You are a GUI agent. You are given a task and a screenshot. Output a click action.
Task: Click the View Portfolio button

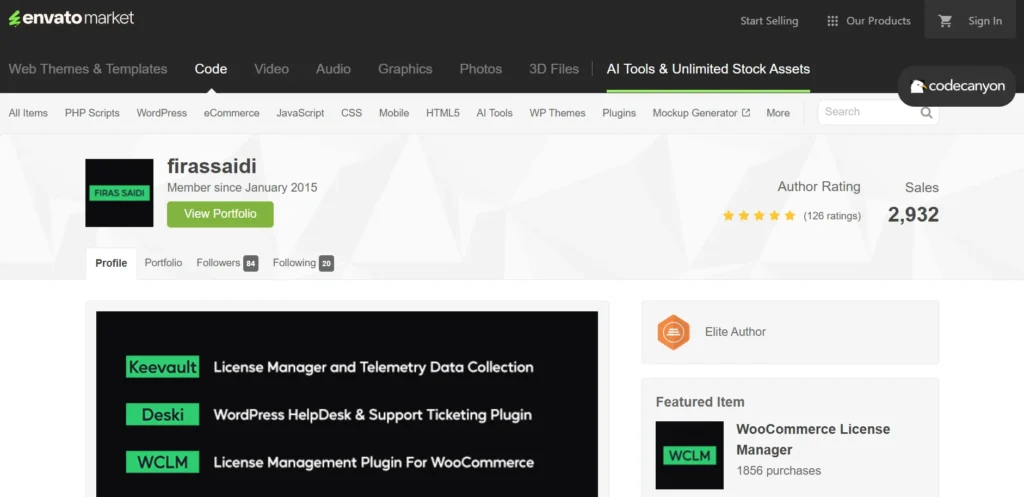tap(220, 214)
